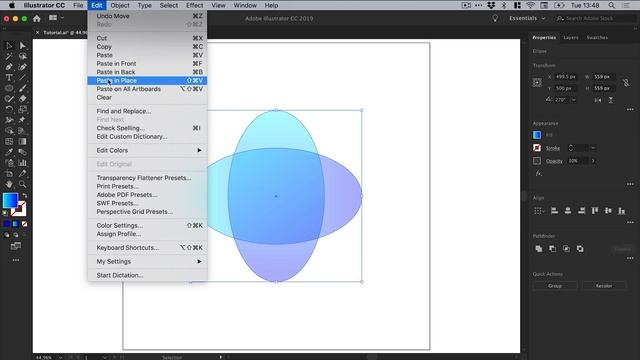This screenshot has width=640, height=360.
Task: Switch to the Swatches tab
Action: coord(597,38)
